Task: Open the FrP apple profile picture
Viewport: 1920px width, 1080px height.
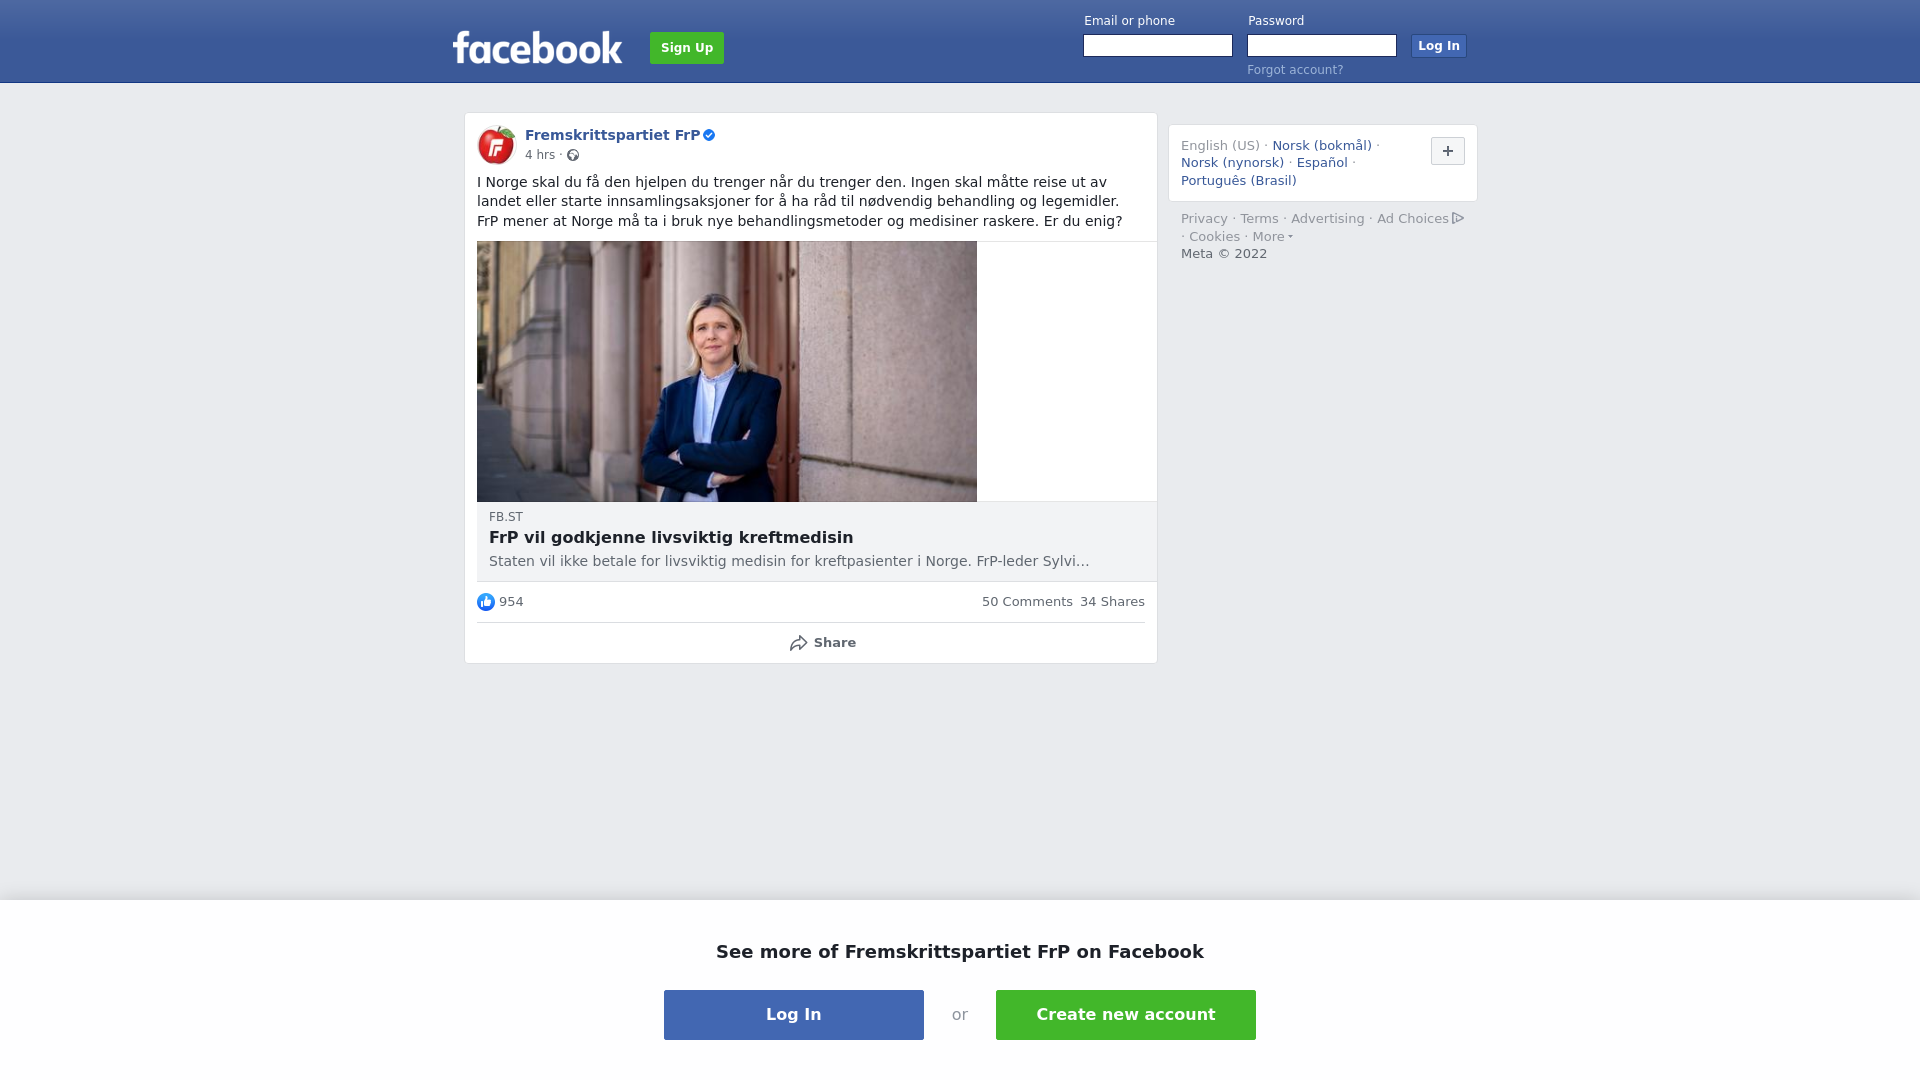Action: point(496,145)
